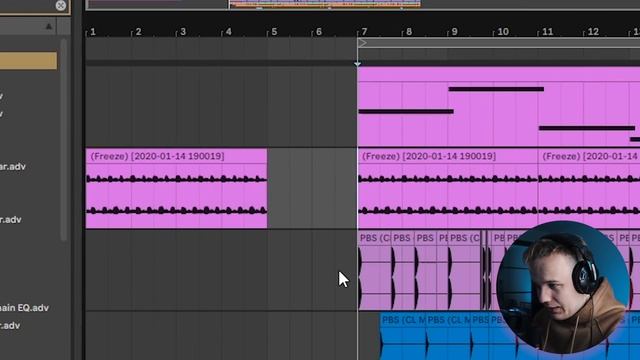Click bar 1 on the timeline ruler
Screen dimensions: 640x360
coord(93,31)
